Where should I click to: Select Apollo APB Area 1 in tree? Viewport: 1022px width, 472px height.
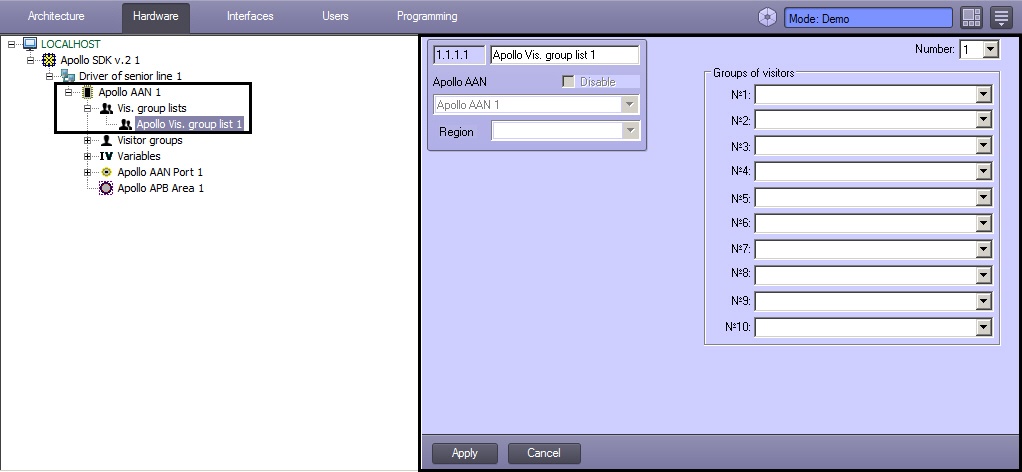(160, 188)
